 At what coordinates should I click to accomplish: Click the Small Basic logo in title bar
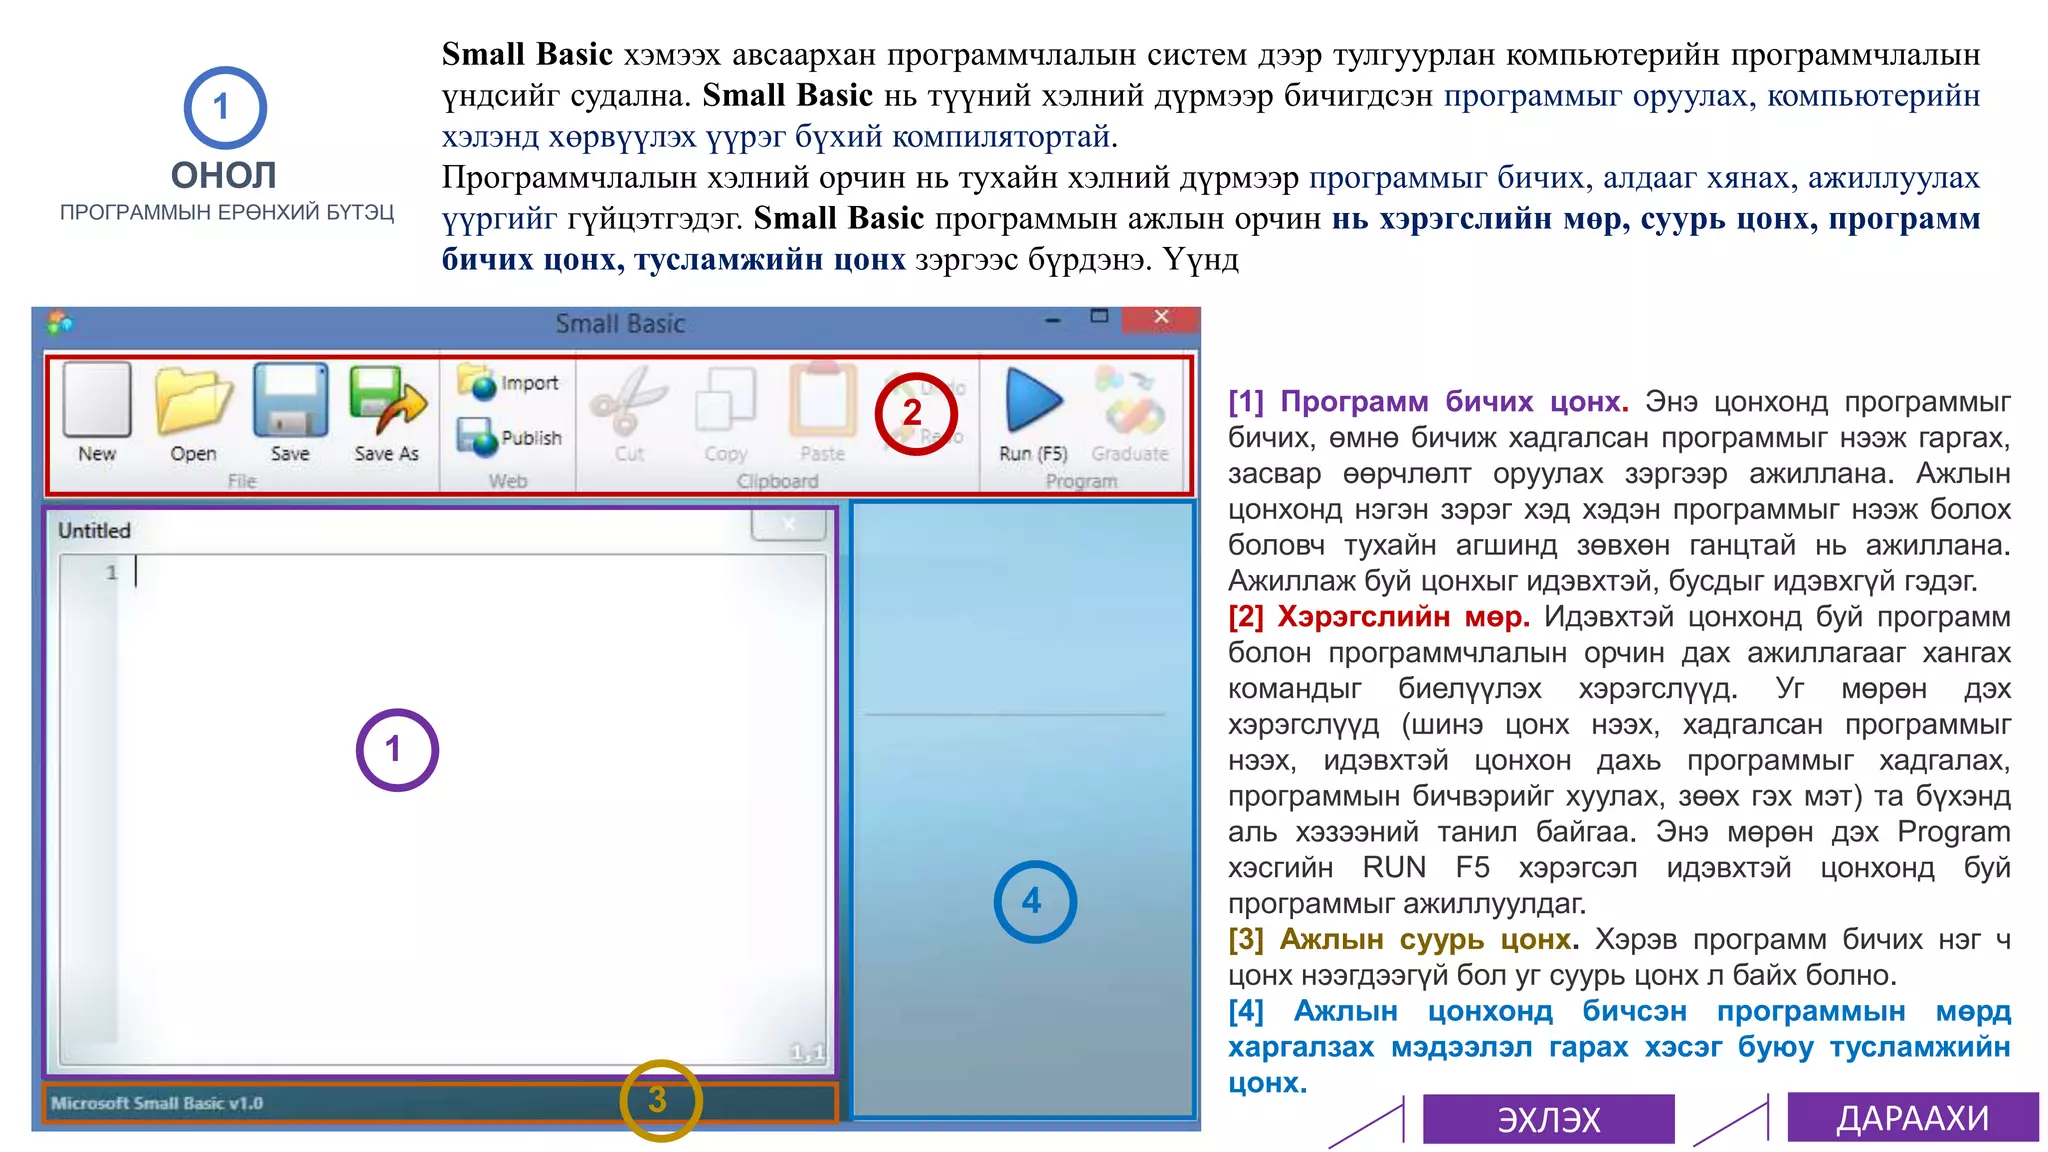pos(60,323)
